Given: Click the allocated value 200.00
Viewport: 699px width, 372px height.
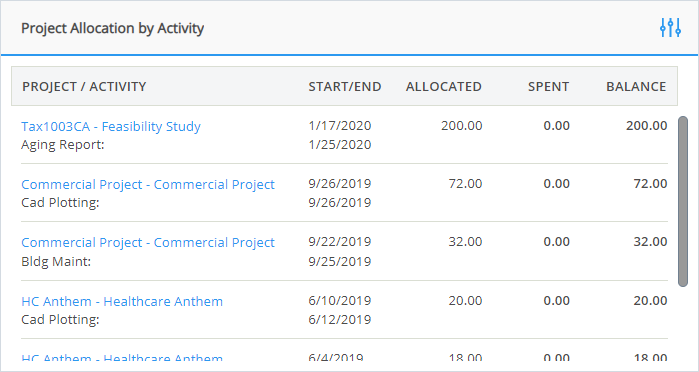Looking at the screenshot, I should [462, 126].
